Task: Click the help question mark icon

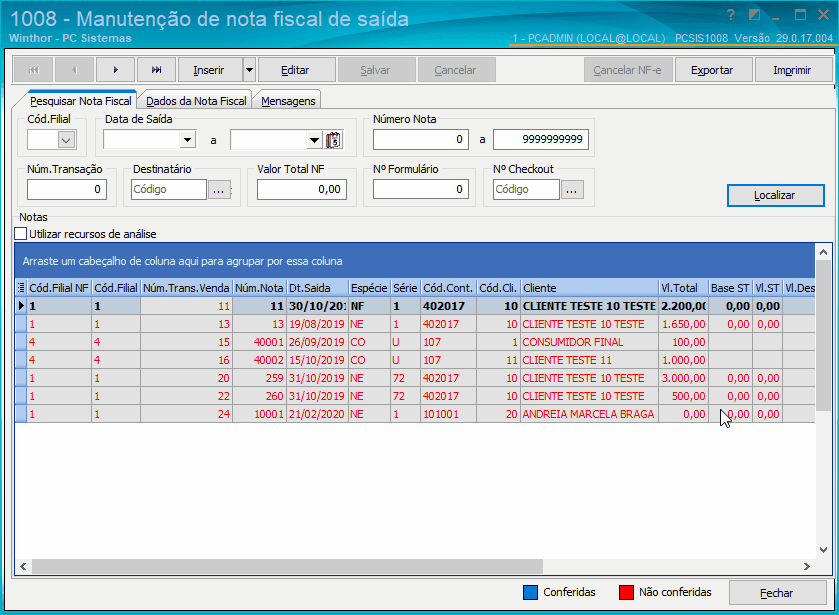Action: tap(731, 15)
